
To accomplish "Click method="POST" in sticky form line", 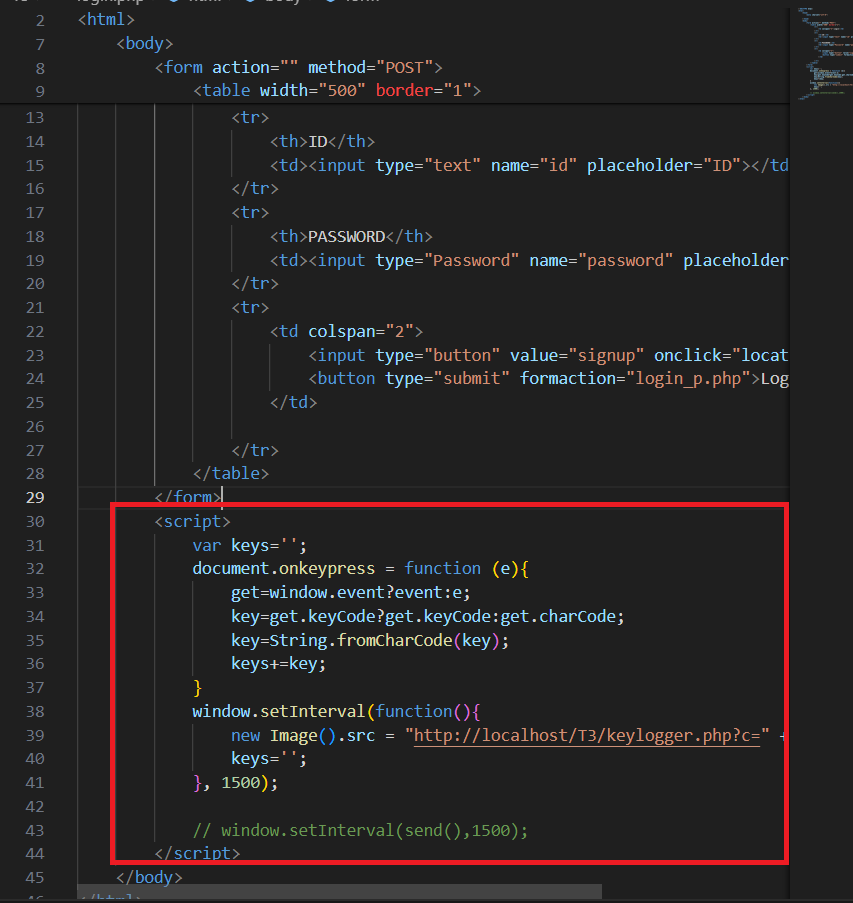I will click(371, 67).
